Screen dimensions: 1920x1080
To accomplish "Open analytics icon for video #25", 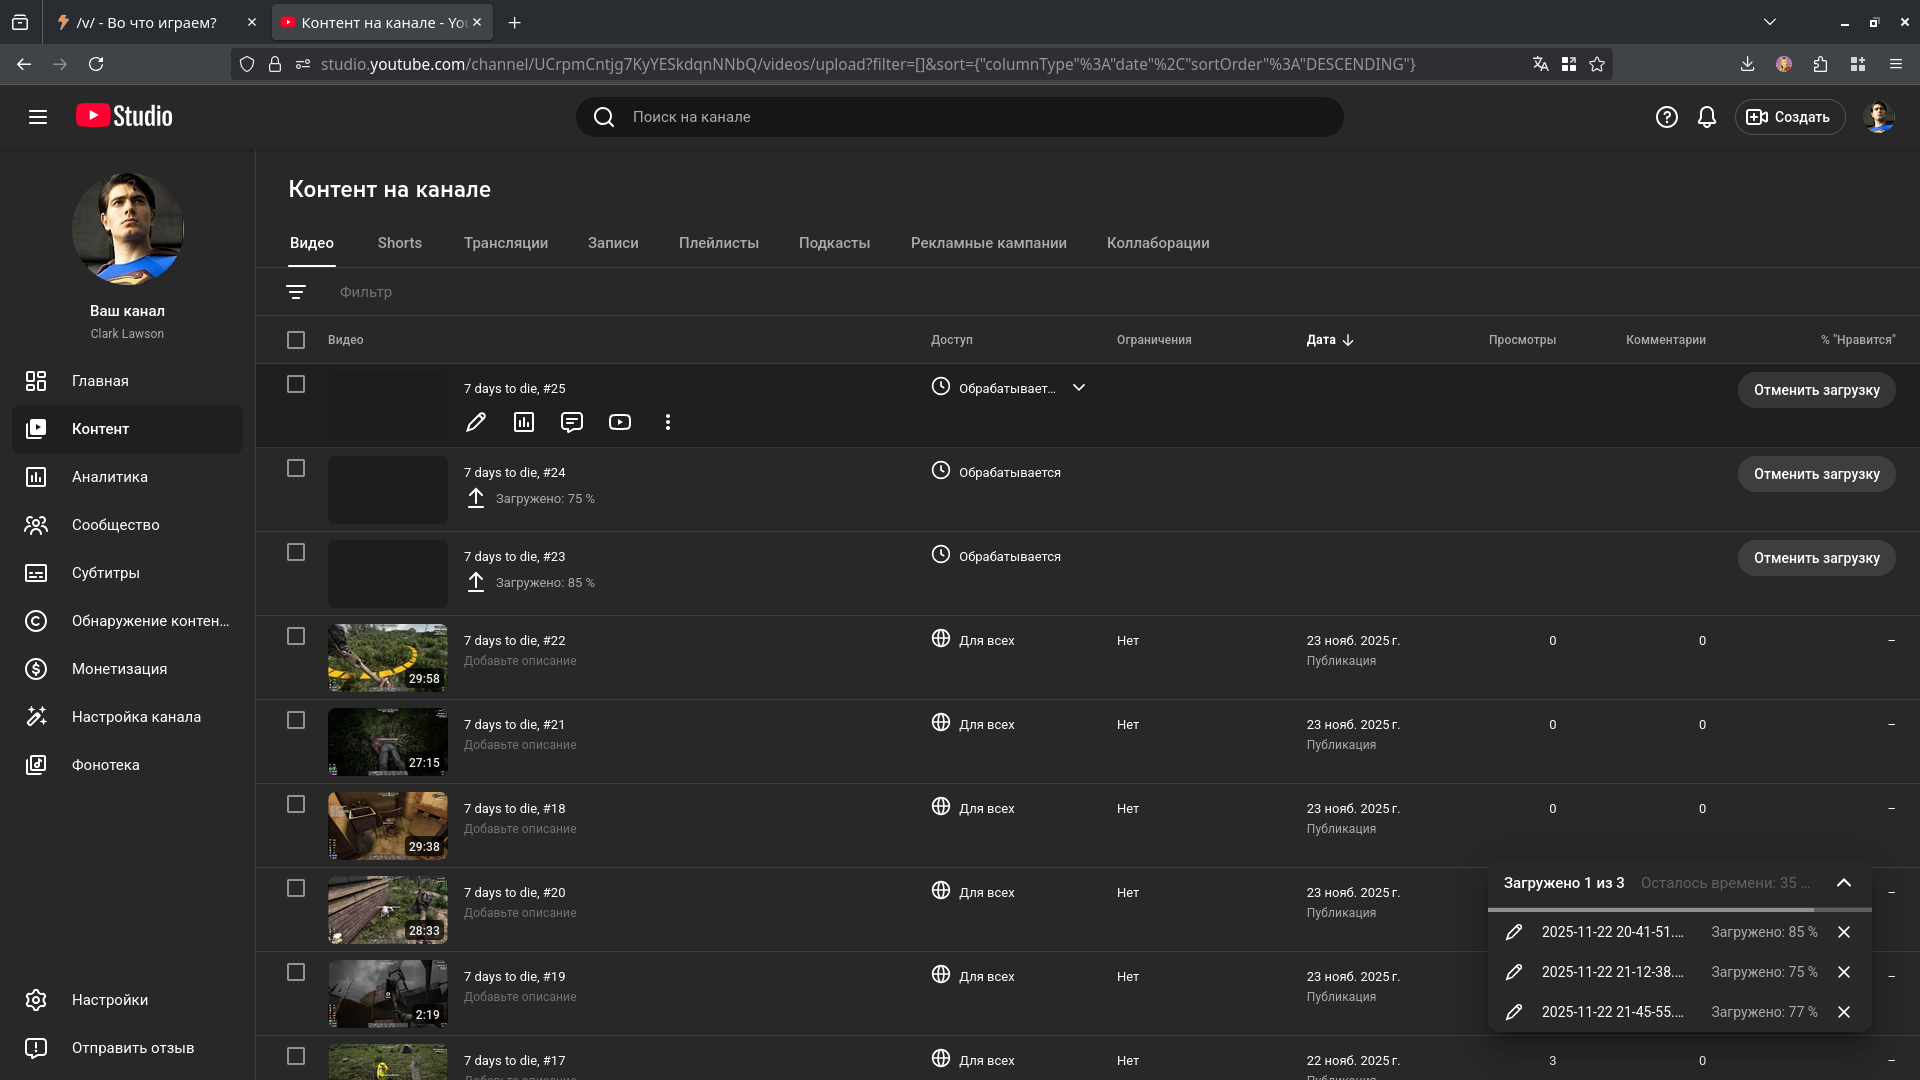I will 524,422.
